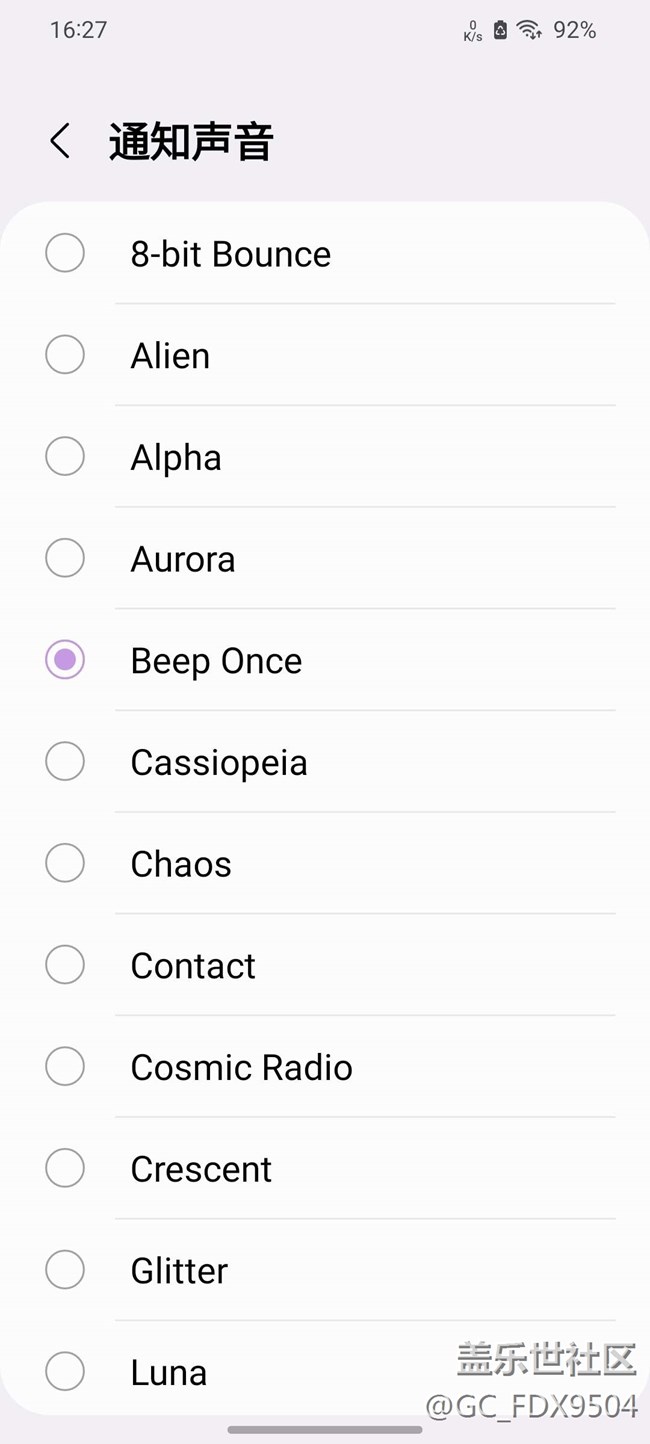Choose the Chaos radio button
650x1444 pixels.
coord(65,864)
